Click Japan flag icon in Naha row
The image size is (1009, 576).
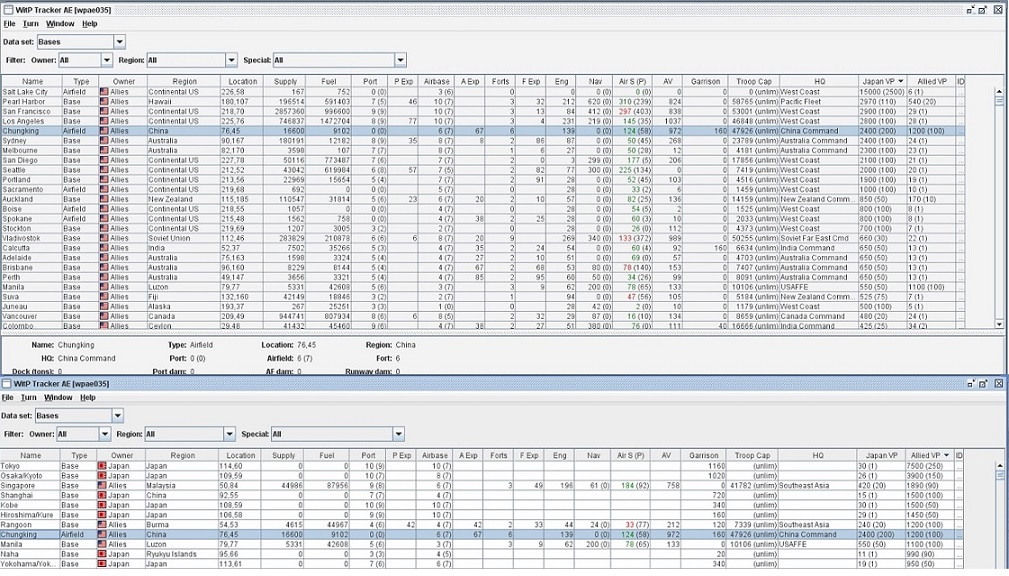pos(102,554)
